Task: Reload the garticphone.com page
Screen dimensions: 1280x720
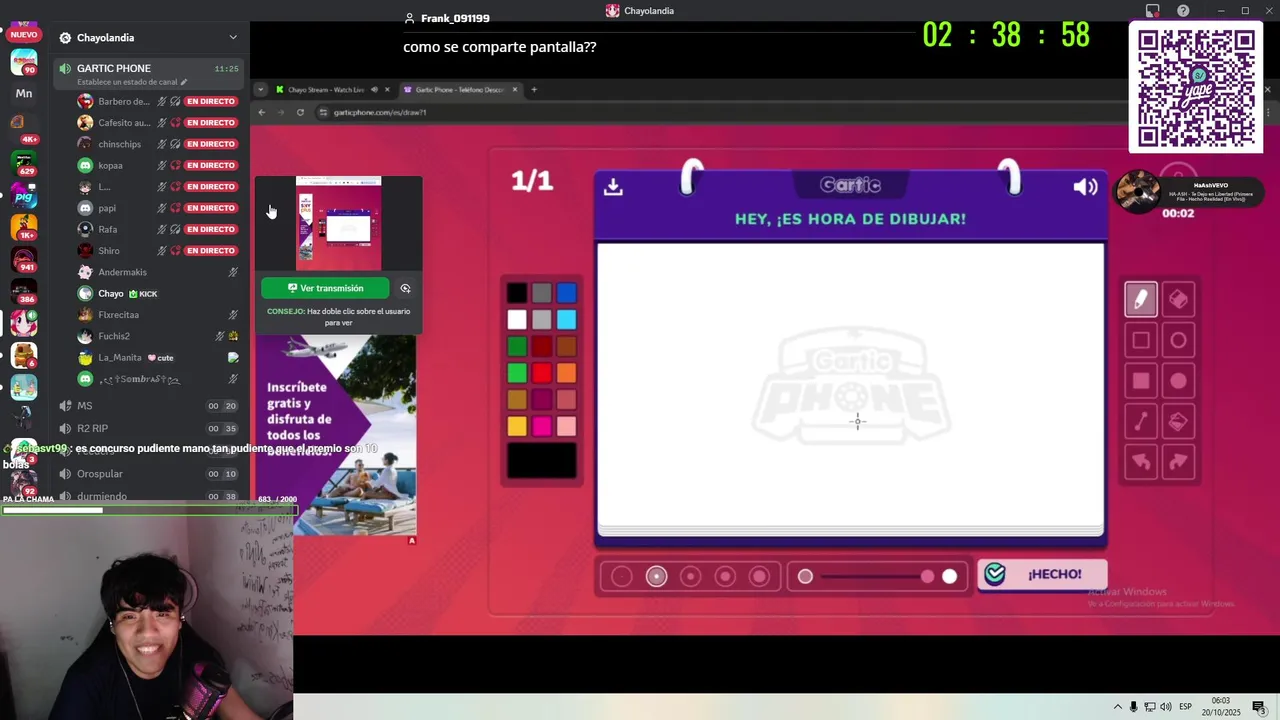Action: (300, 112)
